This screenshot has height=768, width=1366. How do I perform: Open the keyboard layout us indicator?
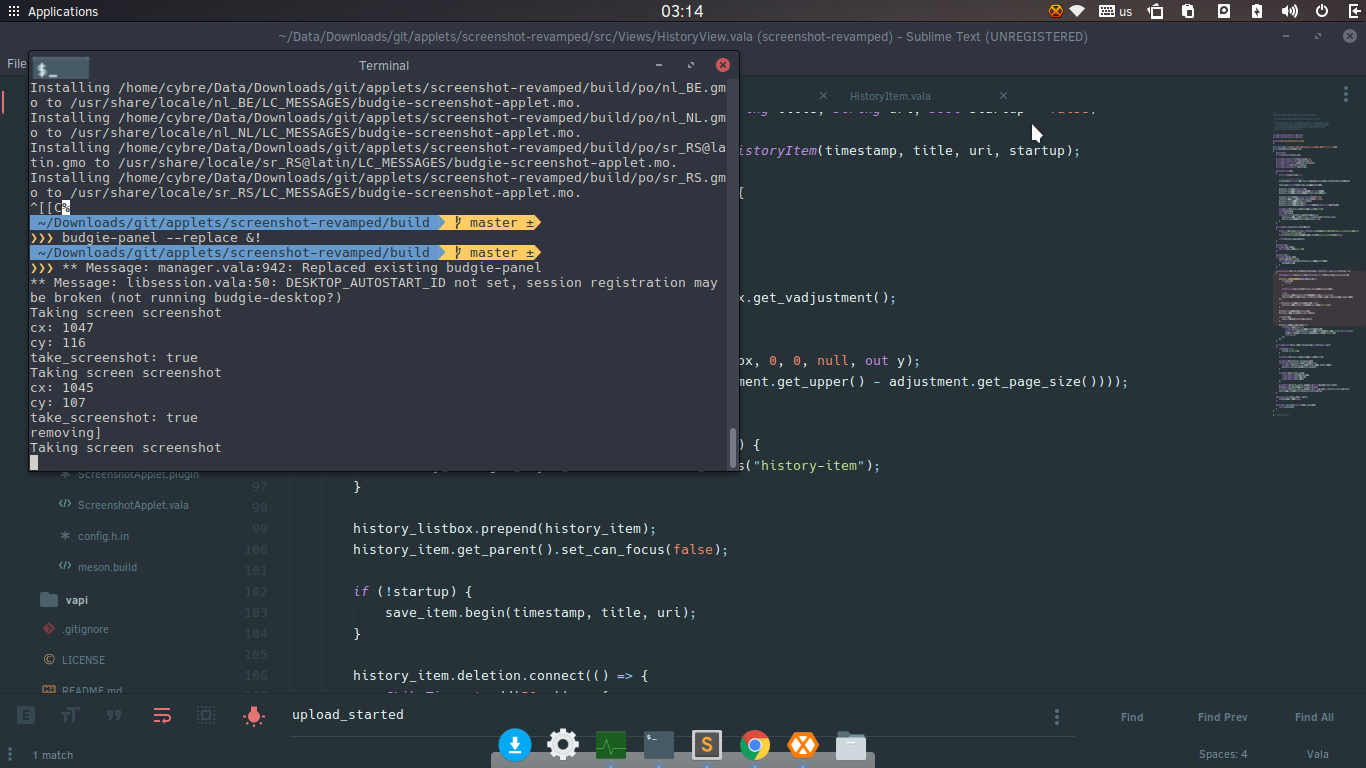[x=1115, y=12]
